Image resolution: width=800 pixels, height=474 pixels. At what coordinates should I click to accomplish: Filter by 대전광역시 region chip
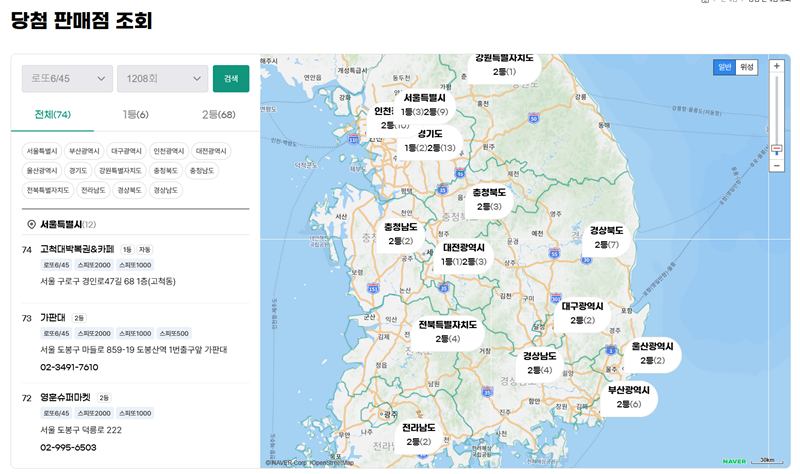(x=211, y=151)
